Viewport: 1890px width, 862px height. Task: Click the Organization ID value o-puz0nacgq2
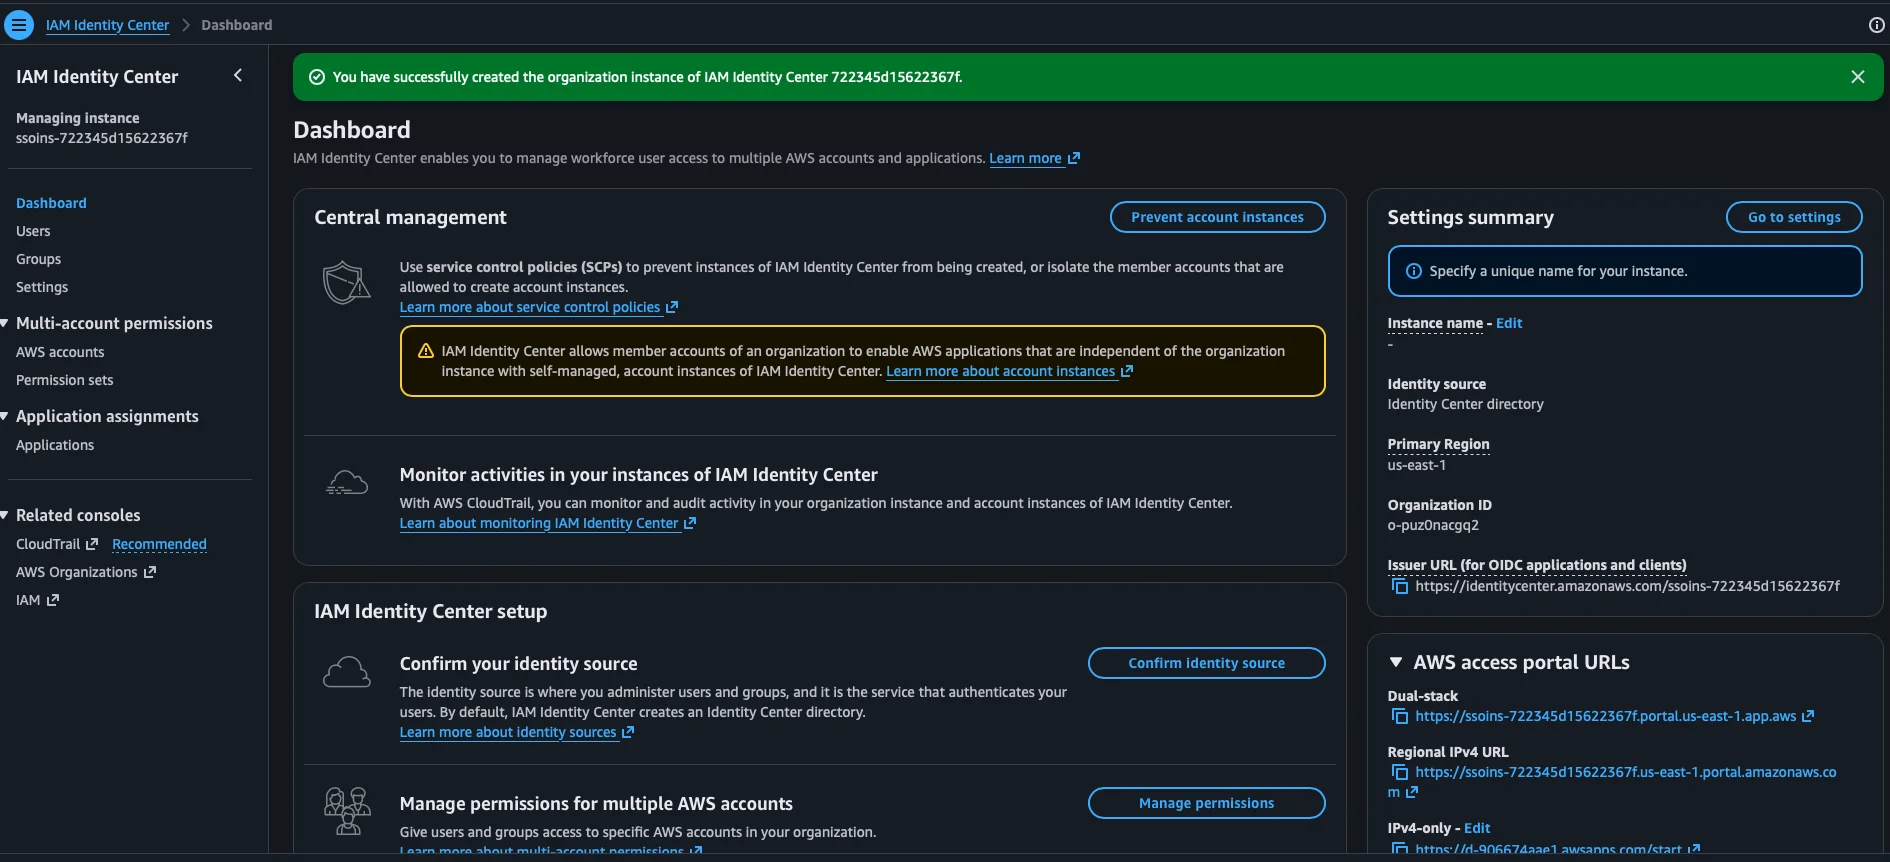coord(1433,525)
